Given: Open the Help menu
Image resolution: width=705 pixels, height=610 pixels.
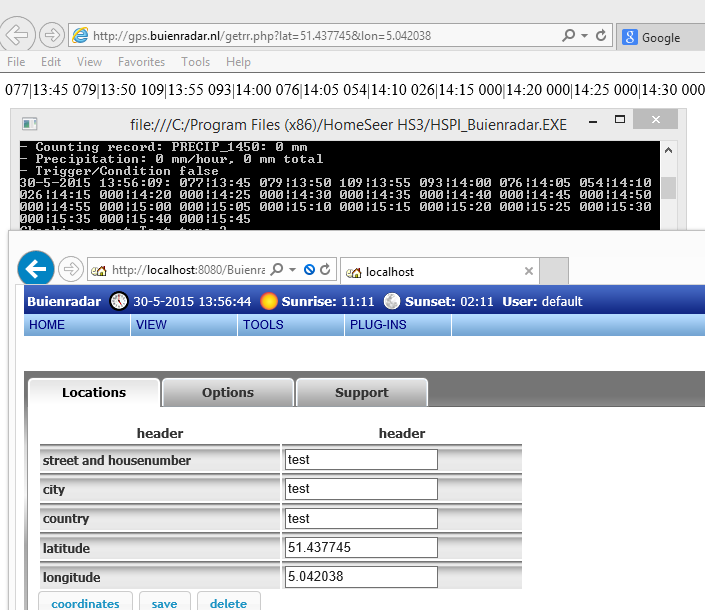Looking at the screenshot, I should 238,62.
